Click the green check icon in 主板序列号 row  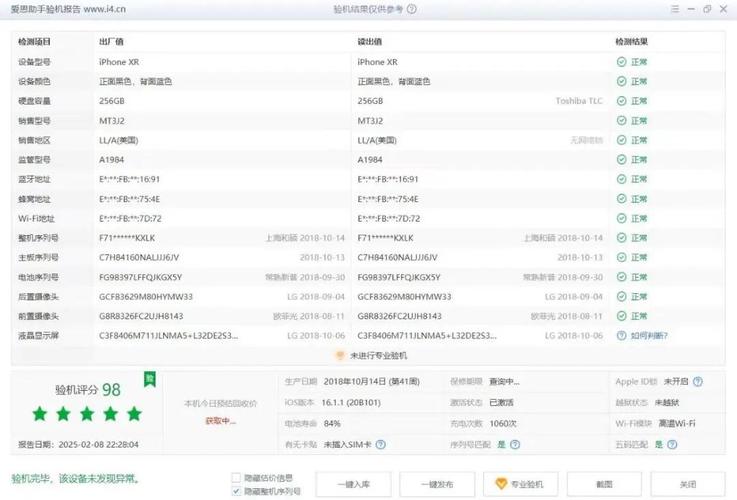coord(621,258)
